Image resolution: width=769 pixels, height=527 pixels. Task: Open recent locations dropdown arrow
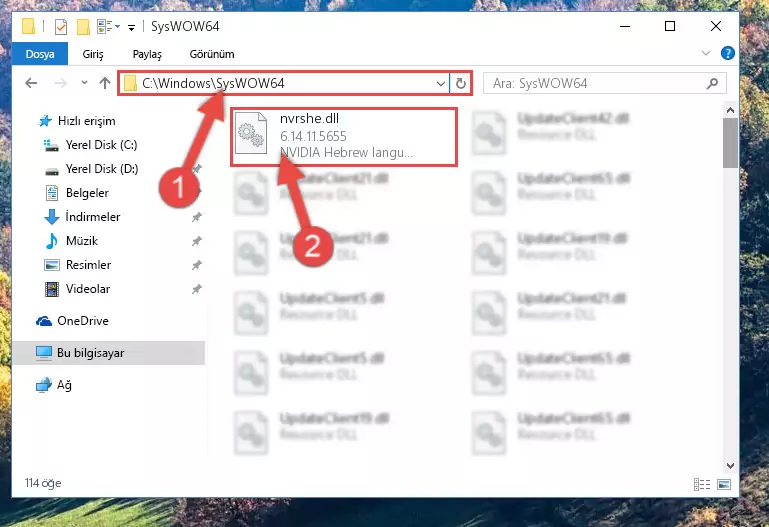pos(84,83)
